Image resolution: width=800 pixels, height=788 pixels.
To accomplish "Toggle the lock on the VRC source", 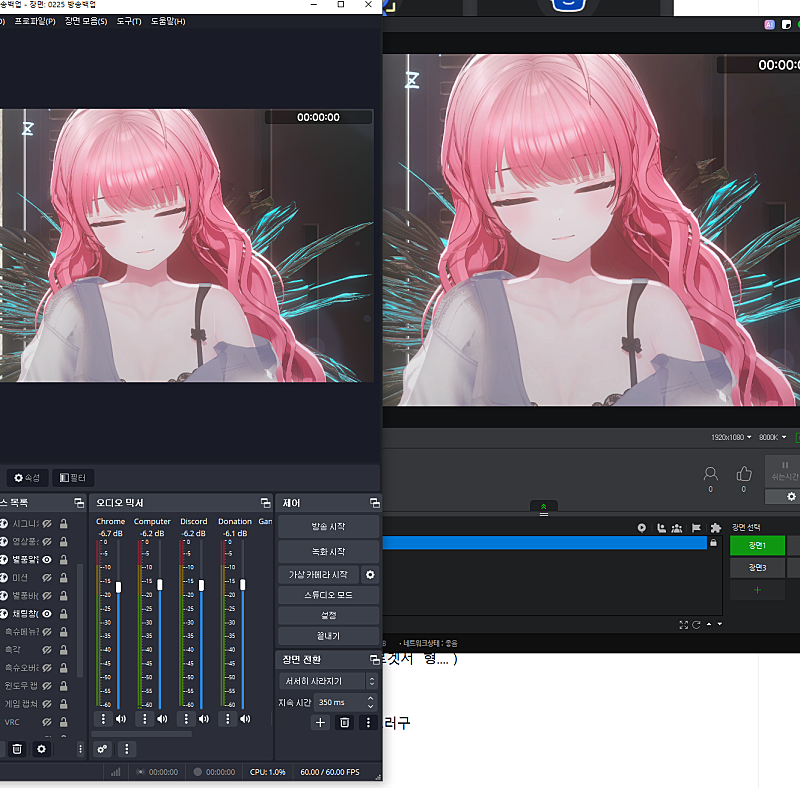I will click(64, 722).
